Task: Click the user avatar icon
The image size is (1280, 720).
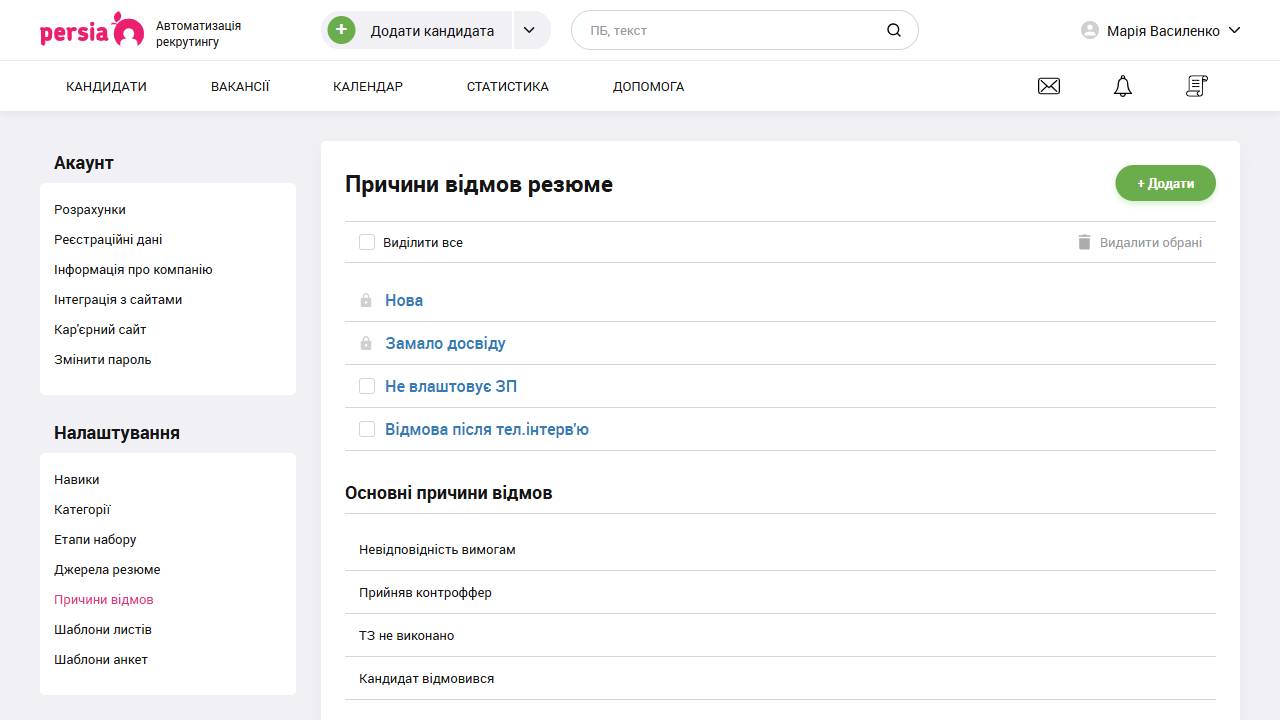Action: tap(1088, 30)
